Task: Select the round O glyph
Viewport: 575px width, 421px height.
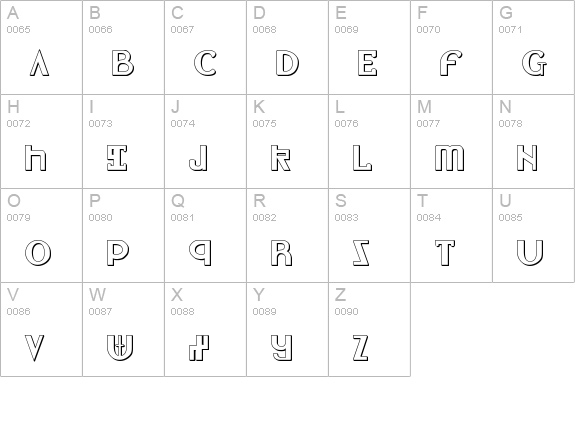Action: pos(38,253)
